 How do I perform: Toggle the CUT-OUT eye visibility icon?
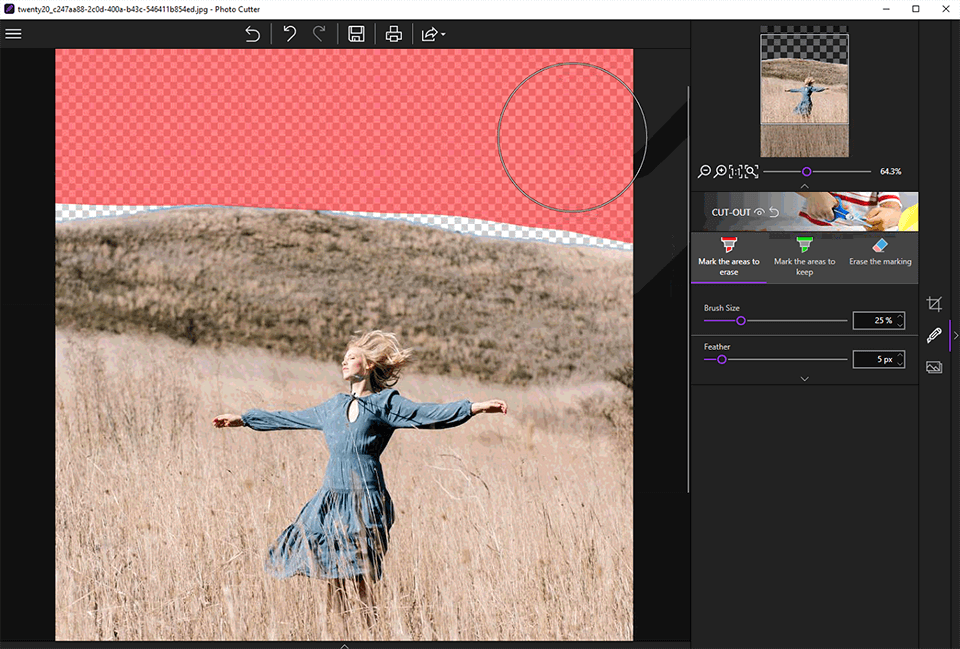pos(760,213)
